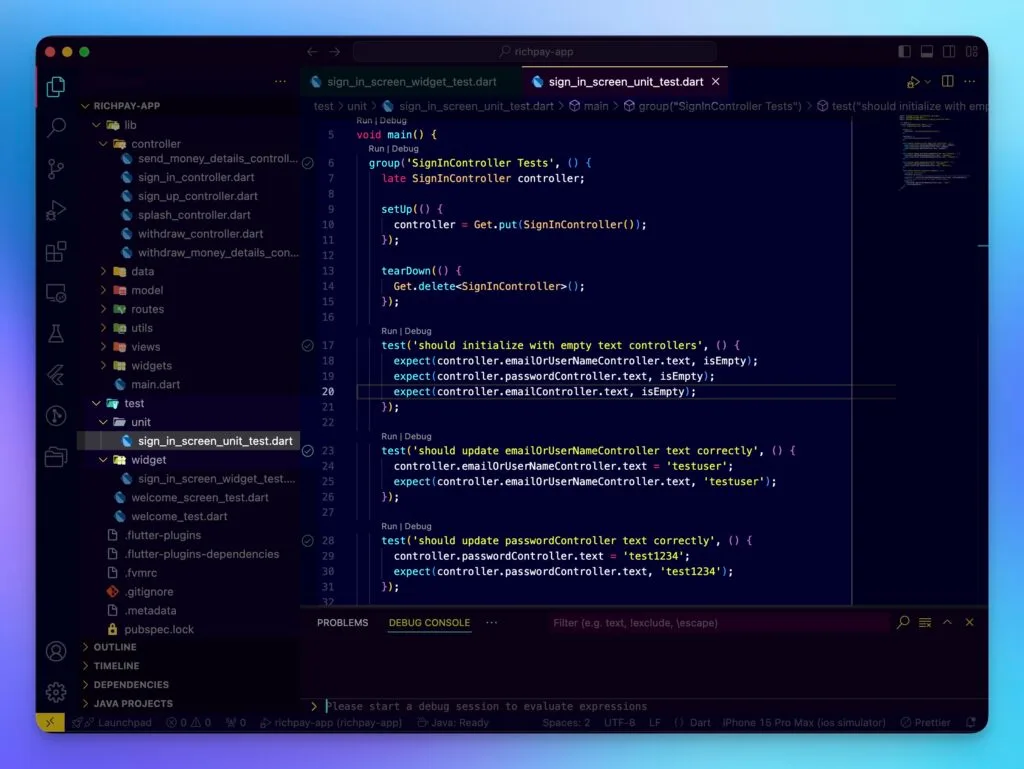
Task: Go back with the navigation arrow
Action: [x=312, y=52]
